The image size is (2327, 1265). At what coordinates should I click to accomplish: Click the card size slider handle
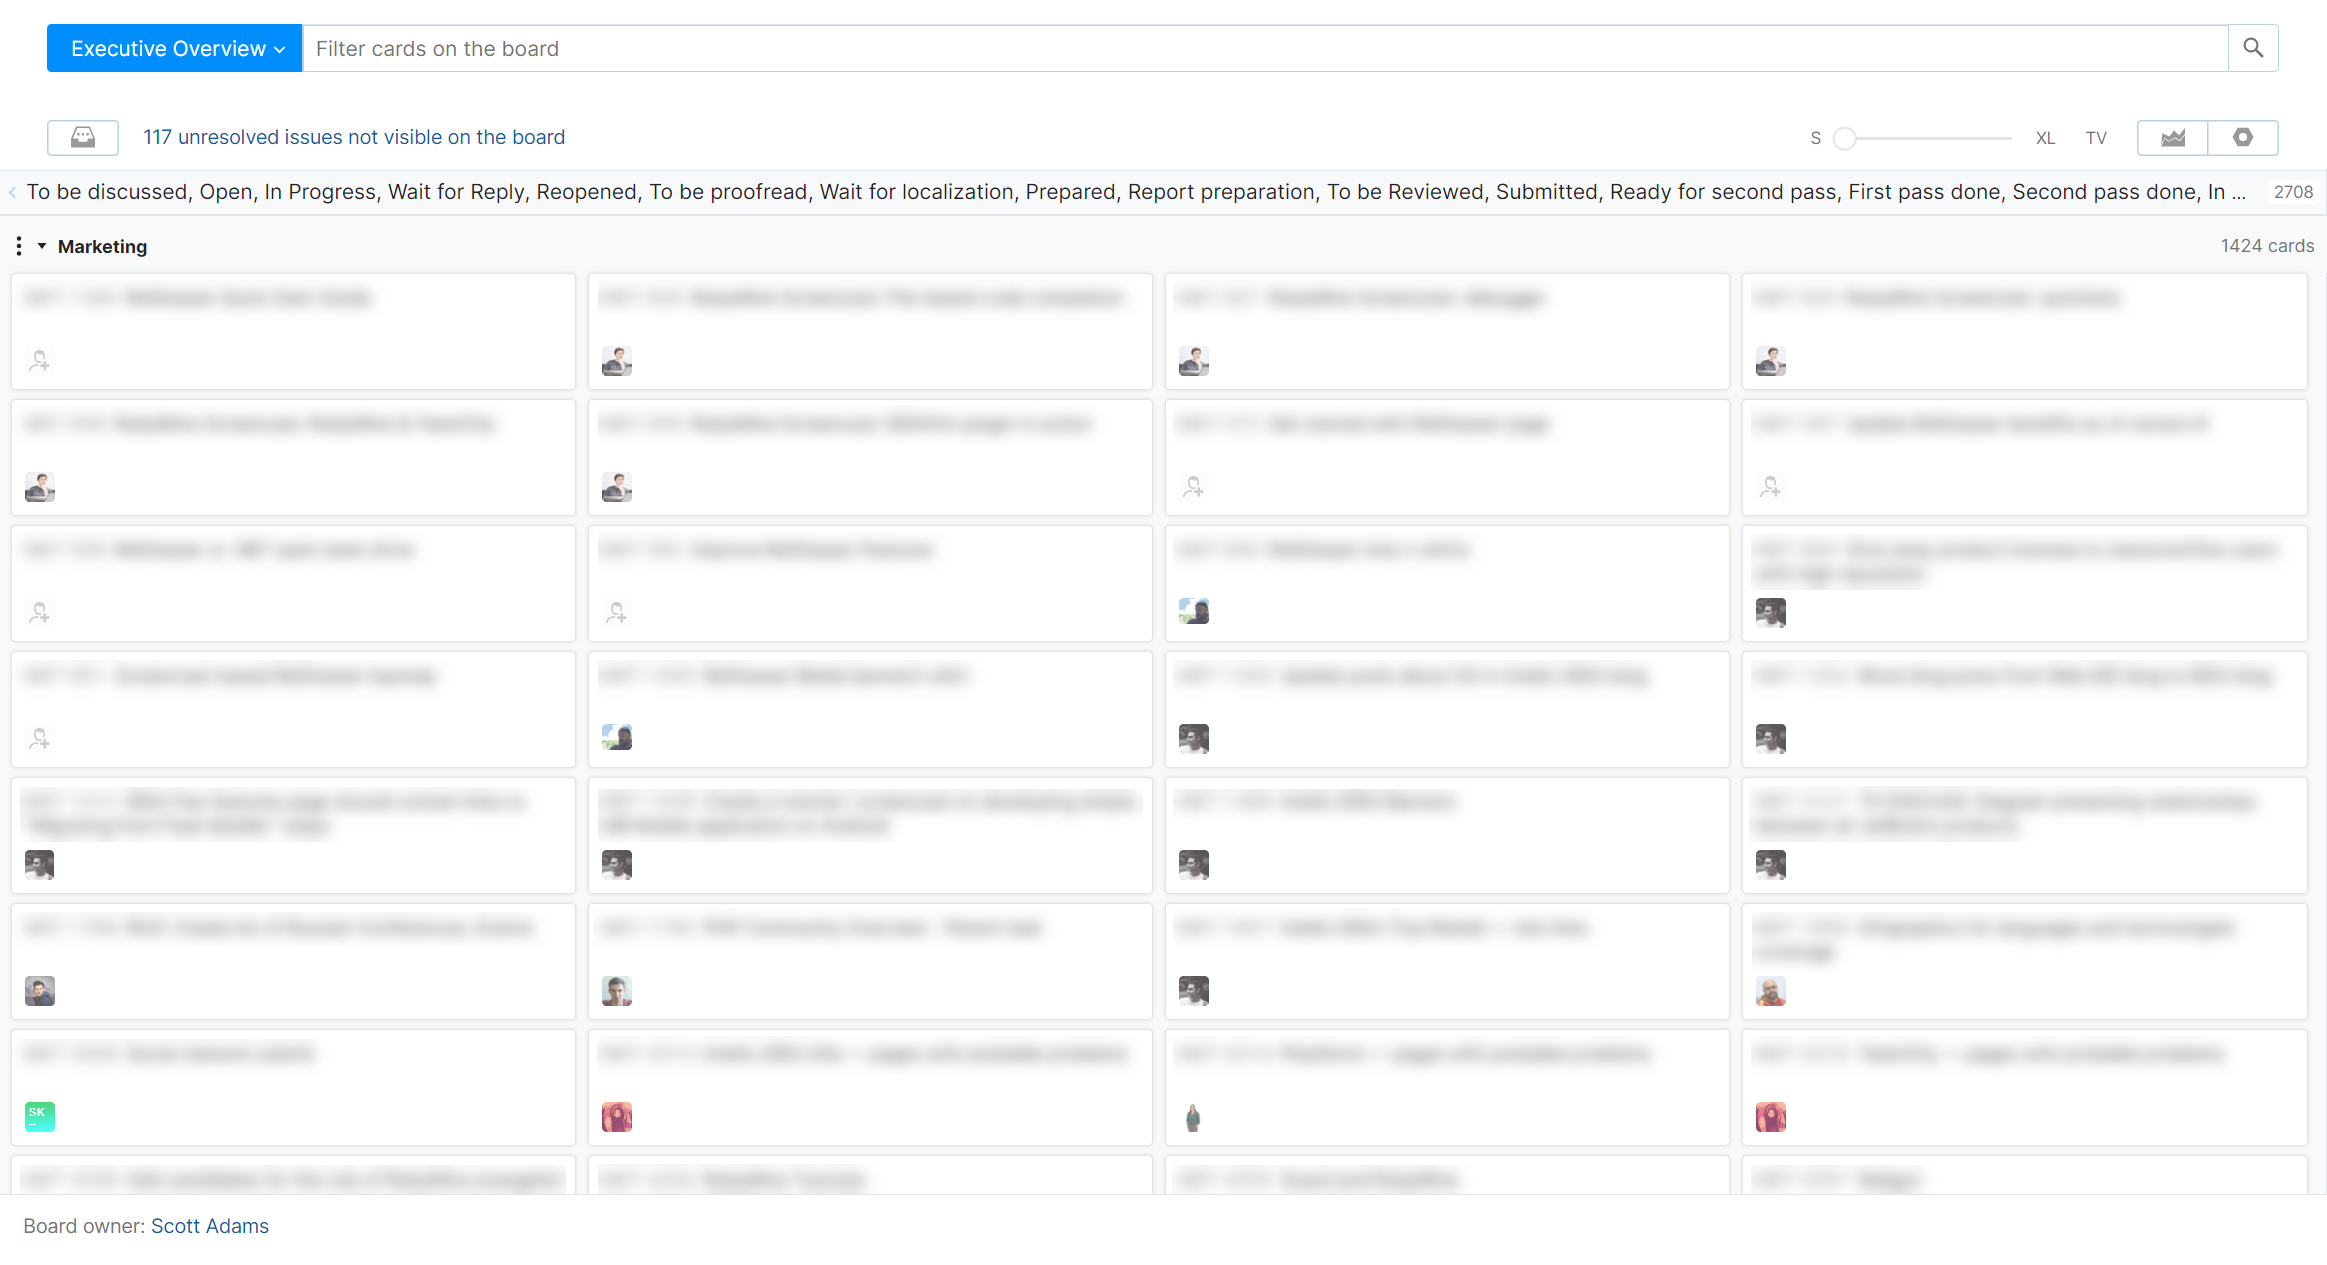(x=1845, y=138)
